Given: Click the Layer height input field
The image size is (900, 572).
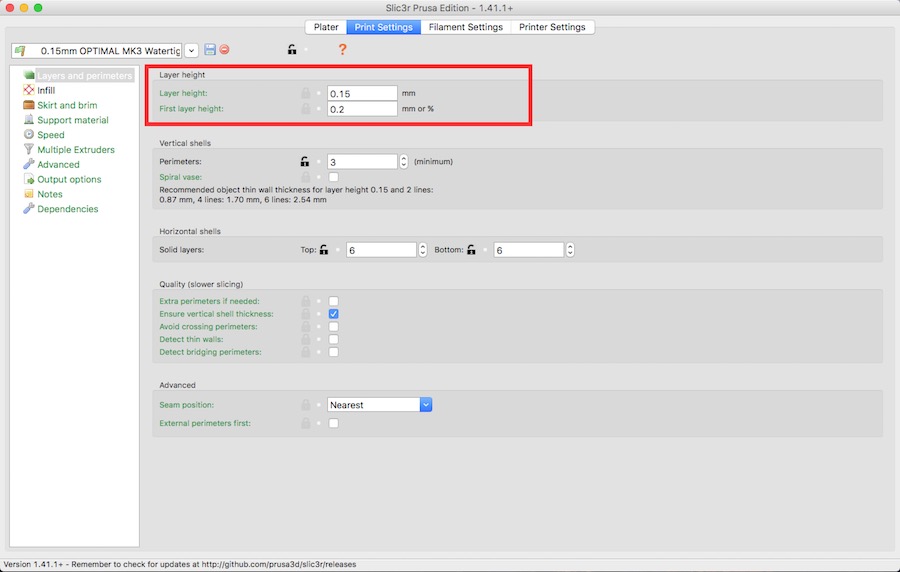Looking at the screenshot, I should point(362,94).
